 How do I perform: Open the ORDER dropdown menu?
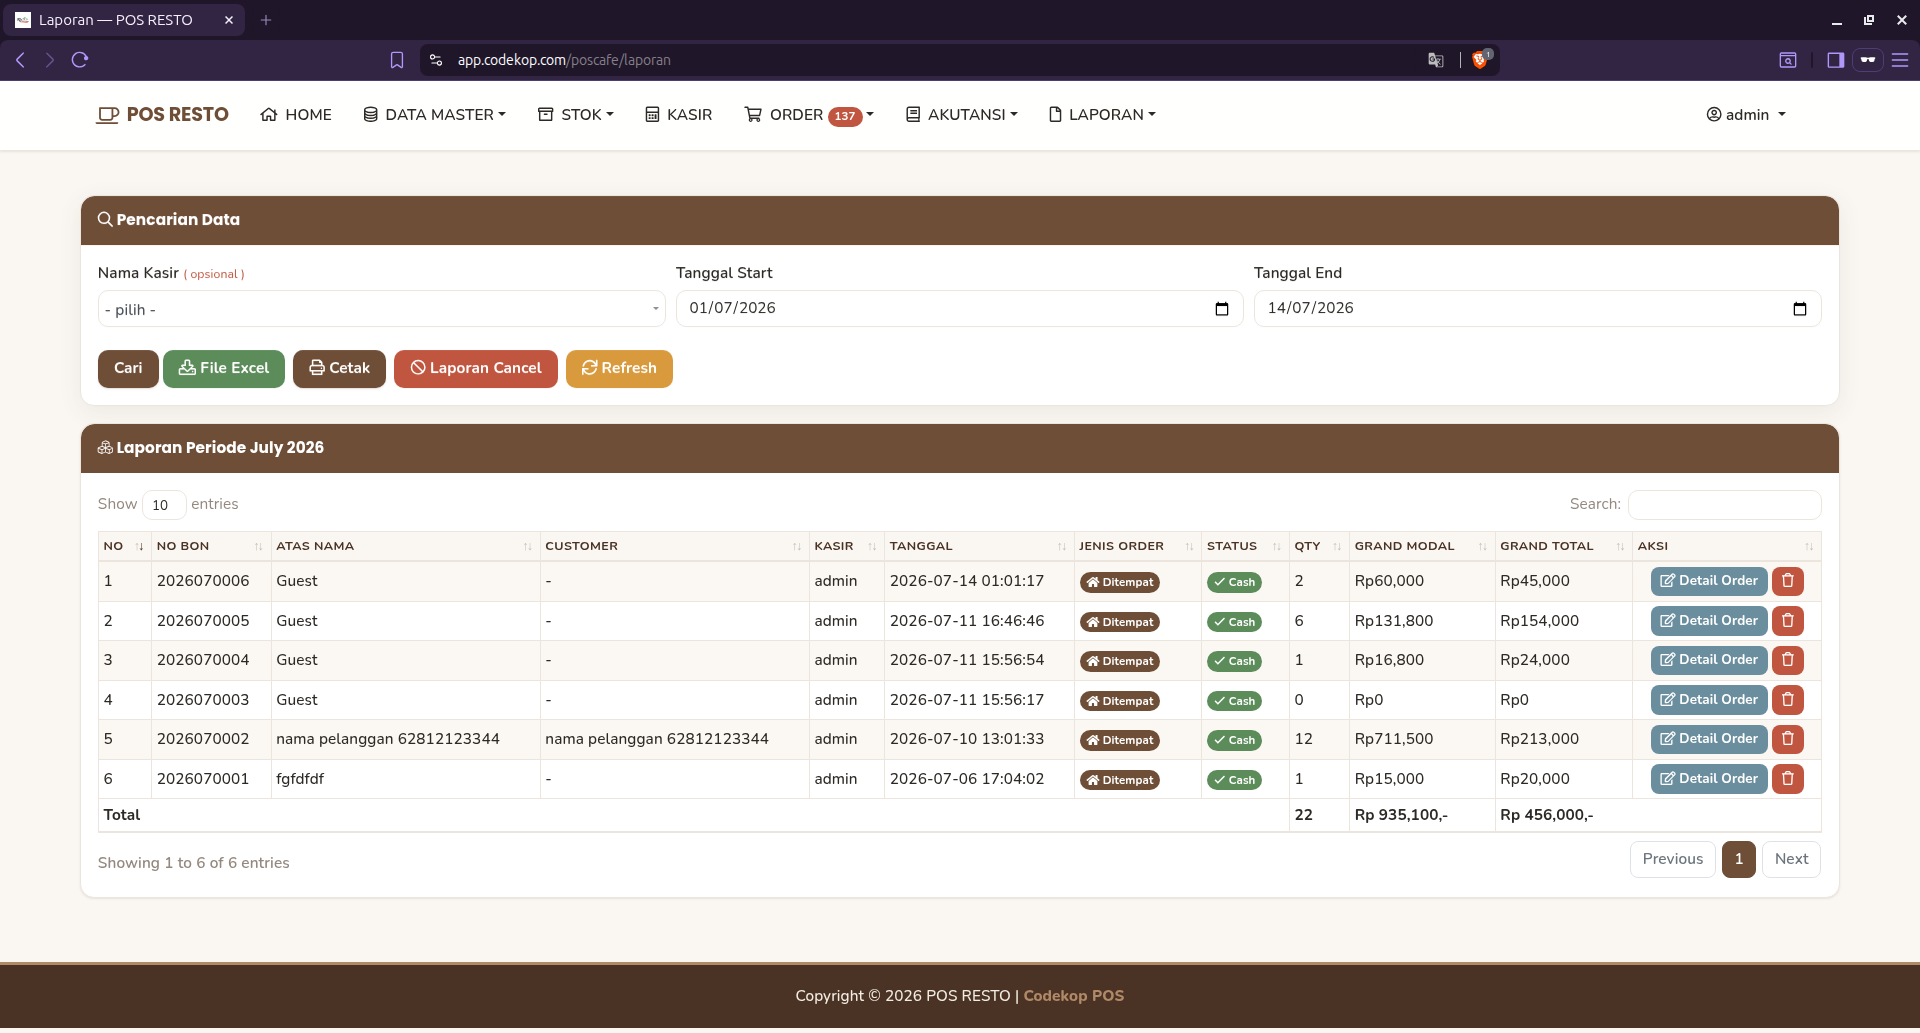[809, 115]
